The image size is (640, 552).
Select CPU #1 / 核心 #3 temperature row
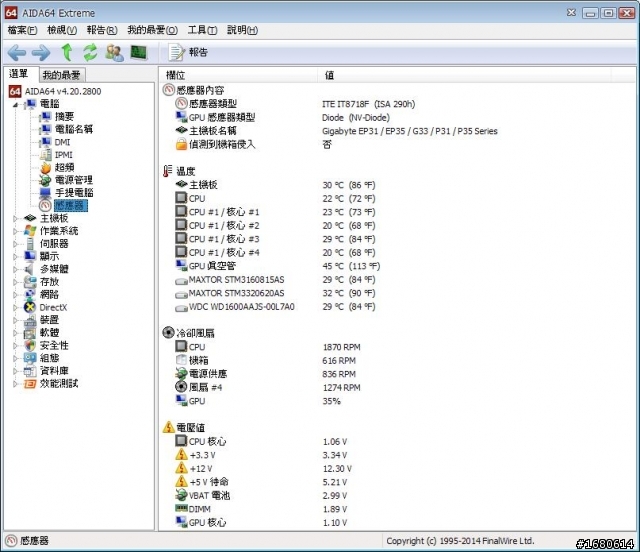pyautogui.click(x=275, y=239)
